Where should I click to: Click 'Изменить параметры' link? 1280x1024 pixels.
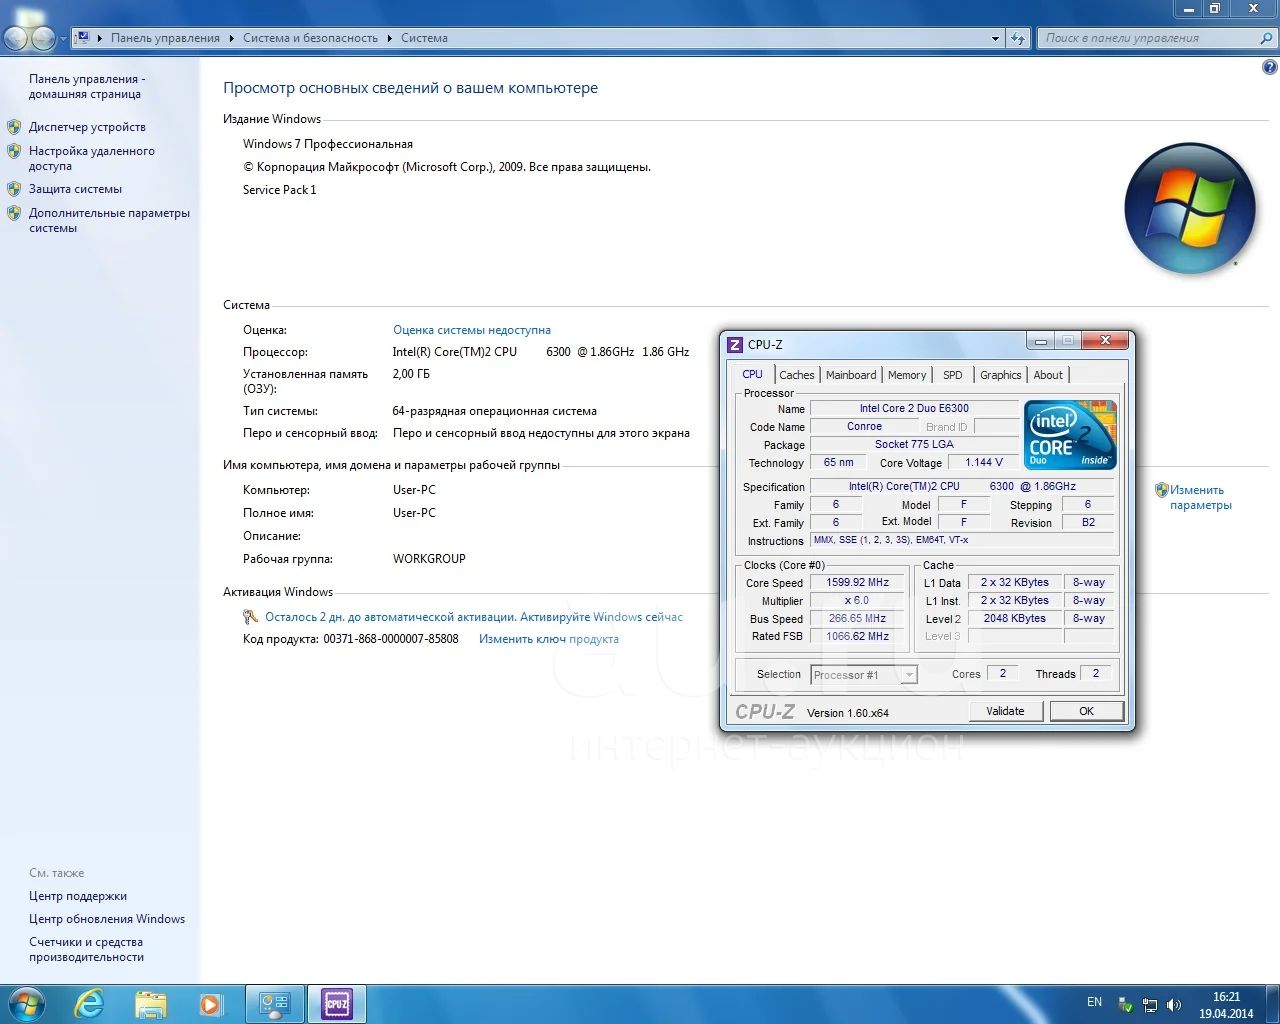pos(1201,497)
